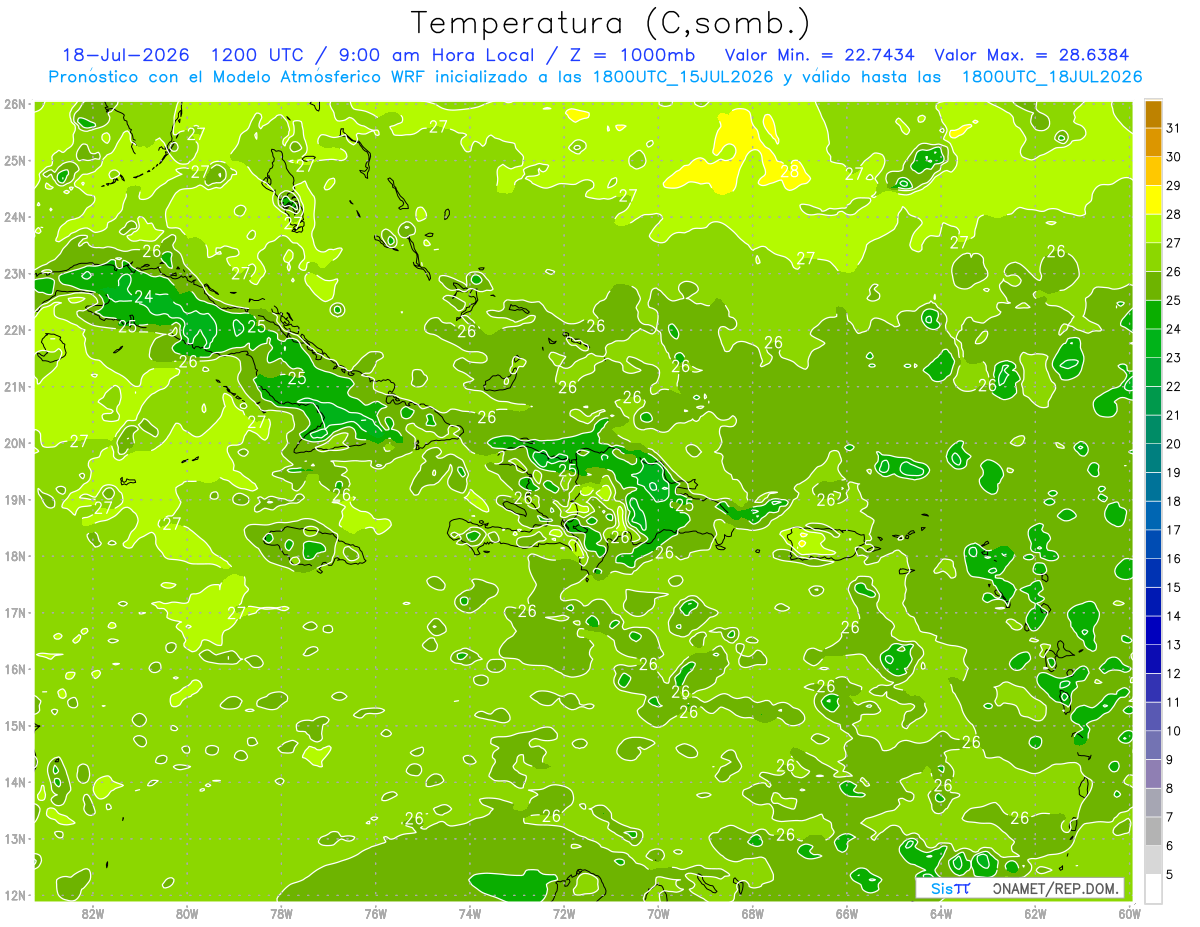Viewport: 1200px width, 927px height.
Task: Click the "Valor Min. = 22.7434" readout
Action: [x=821, y=55]
